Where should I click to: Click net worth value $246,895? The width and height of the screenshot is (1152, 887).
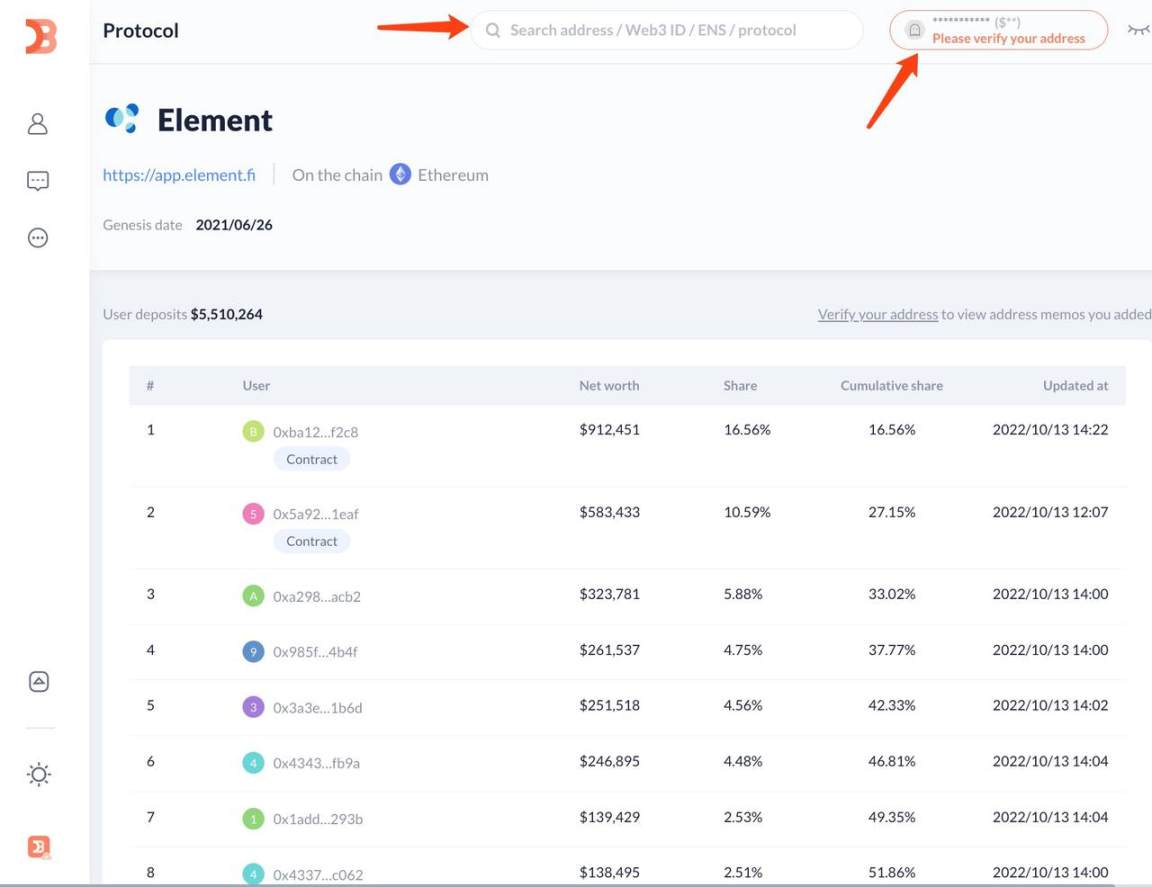tap(609, 761)
